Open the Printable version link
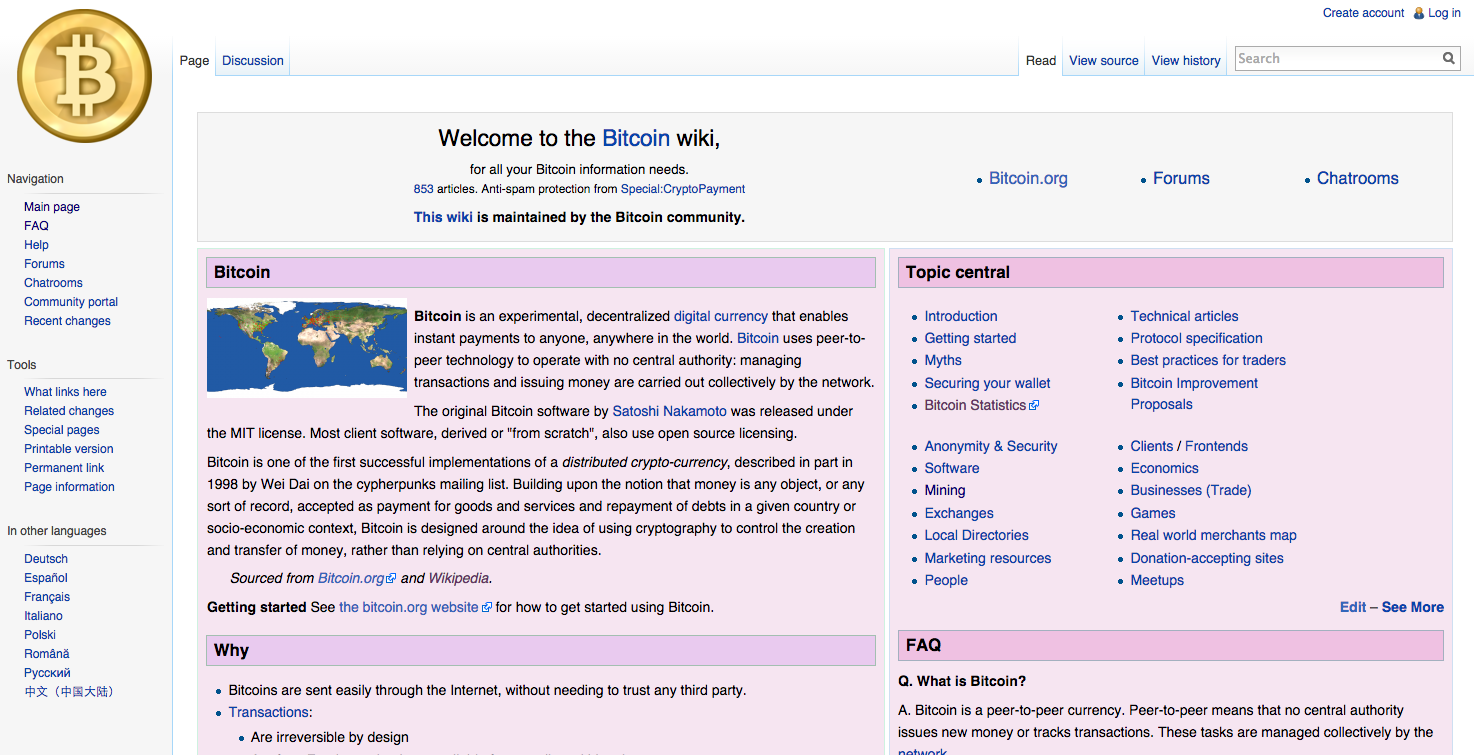Viewport: 1474px width, 755px height. (69, 449)
